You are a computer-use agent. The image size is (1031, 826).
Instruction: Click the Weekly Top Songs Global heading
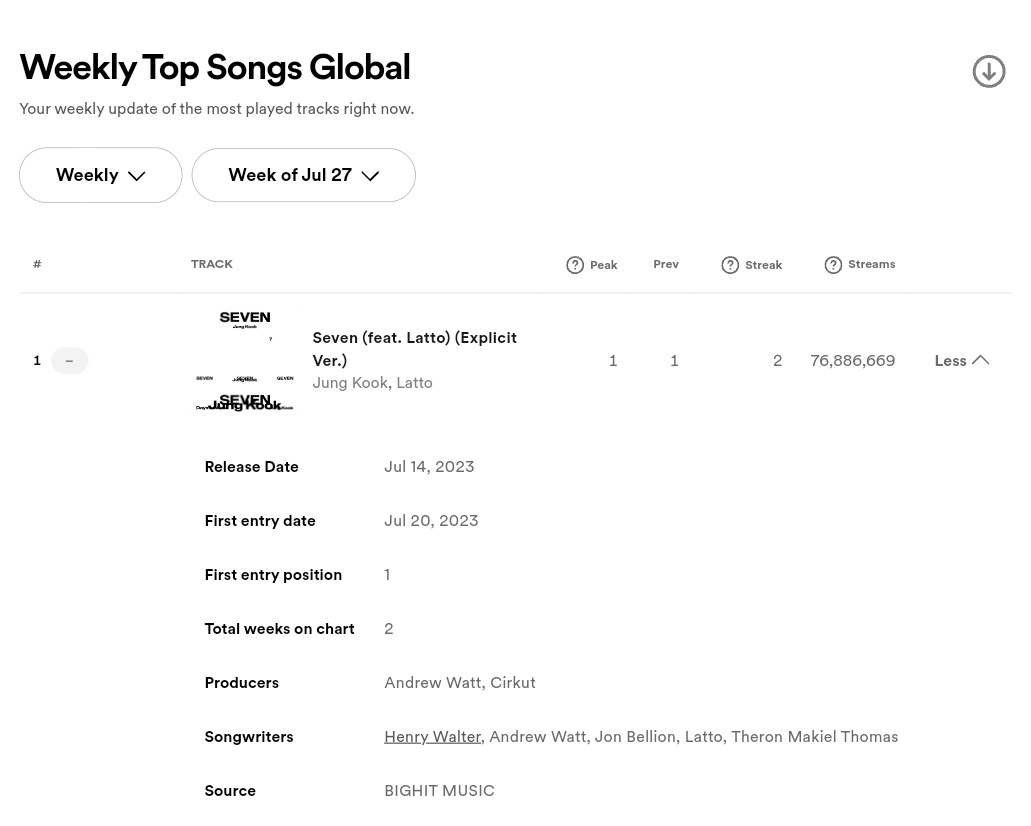[215, 68]
